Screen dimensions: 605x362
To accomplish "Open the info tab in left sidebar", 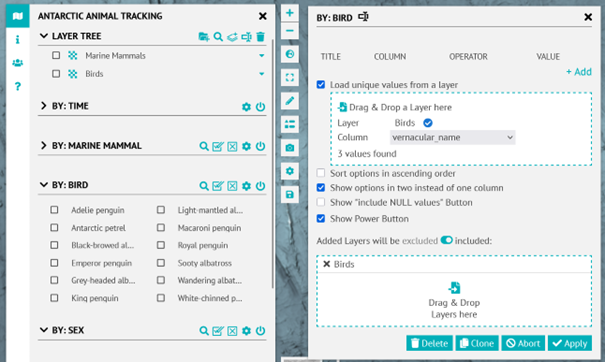I will (17, 39).
